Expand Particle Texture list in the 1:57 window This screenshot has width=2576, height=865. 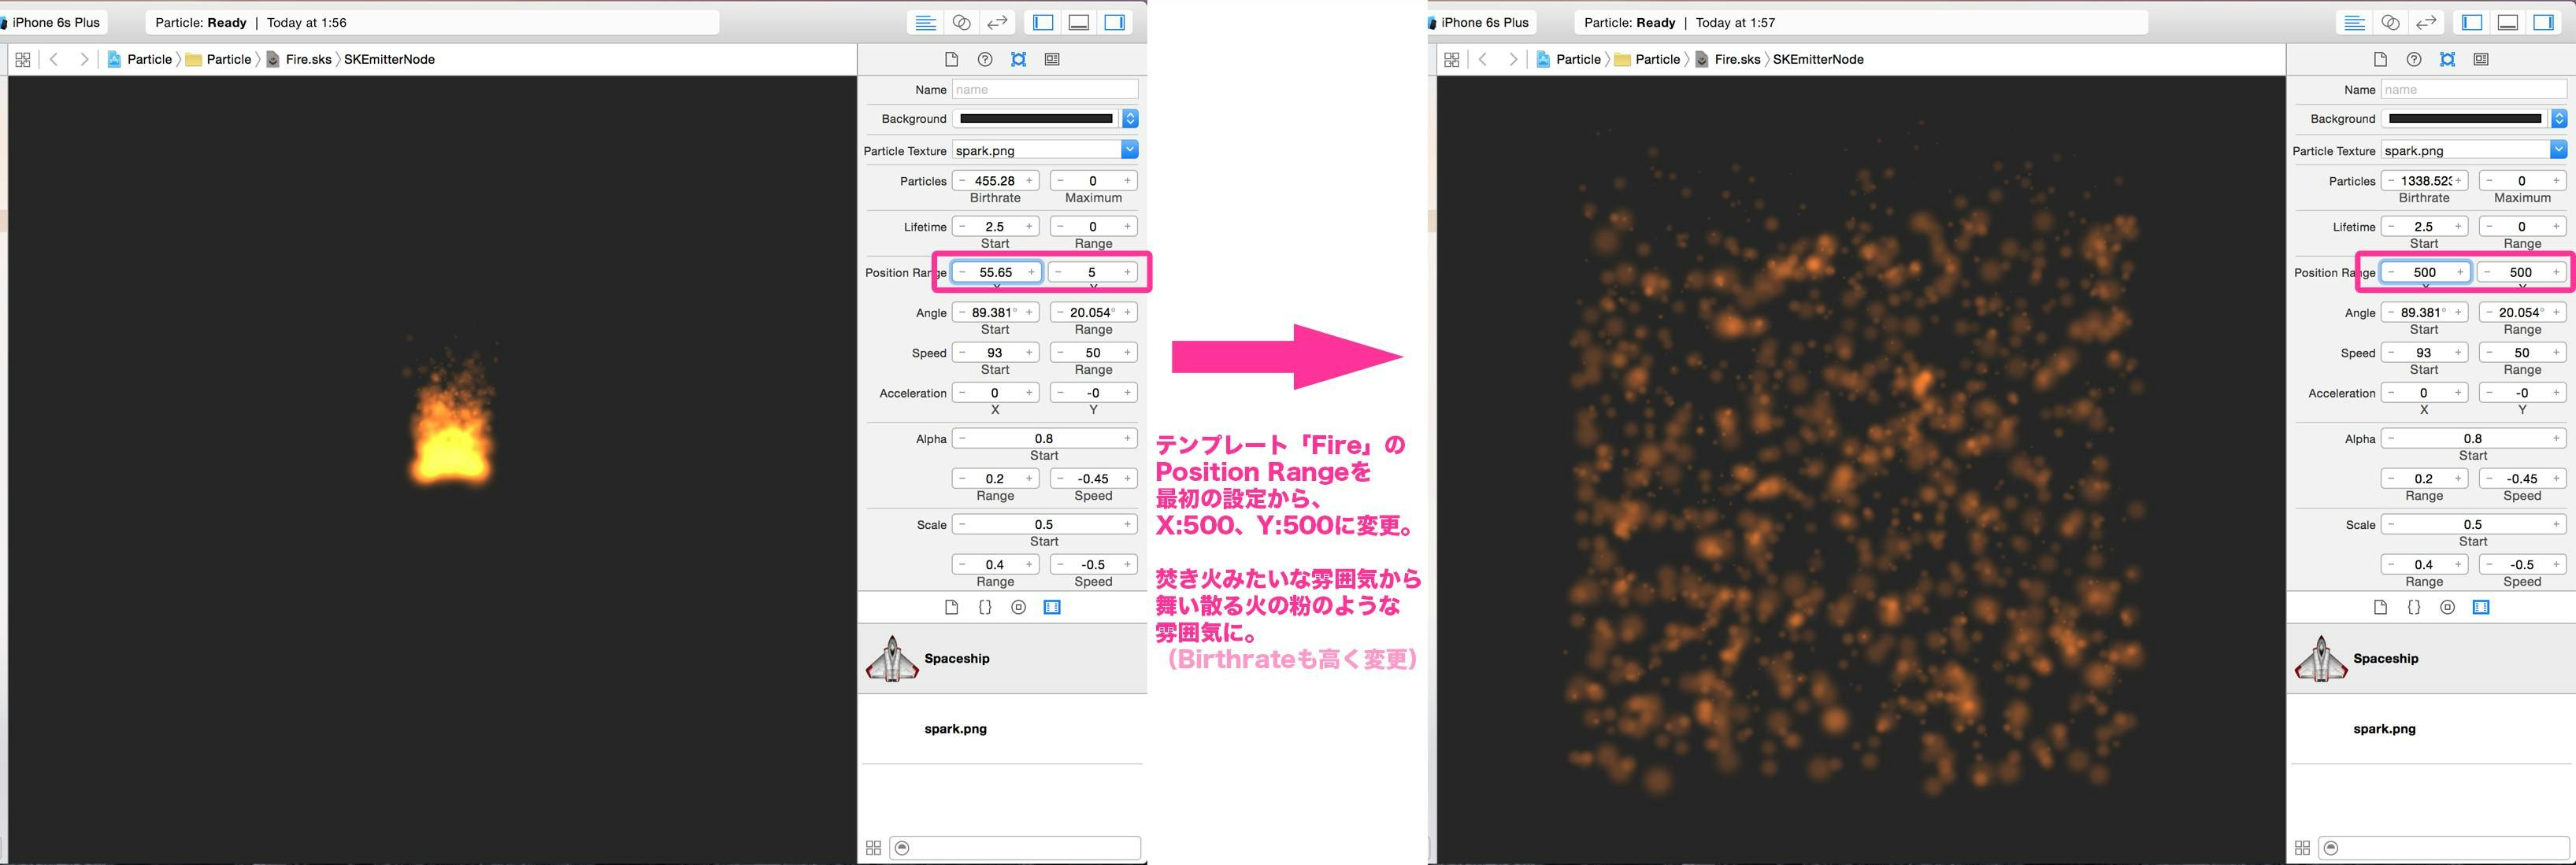[x=2559, y=150]
